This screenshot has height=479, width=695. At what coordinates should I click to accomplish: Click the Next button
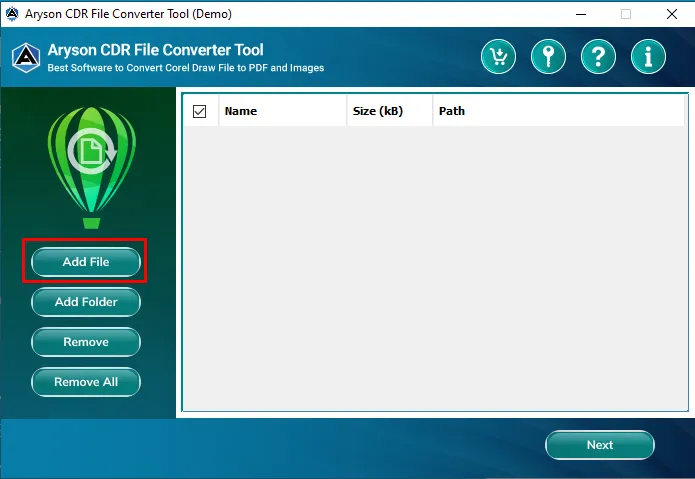(600, 445)
